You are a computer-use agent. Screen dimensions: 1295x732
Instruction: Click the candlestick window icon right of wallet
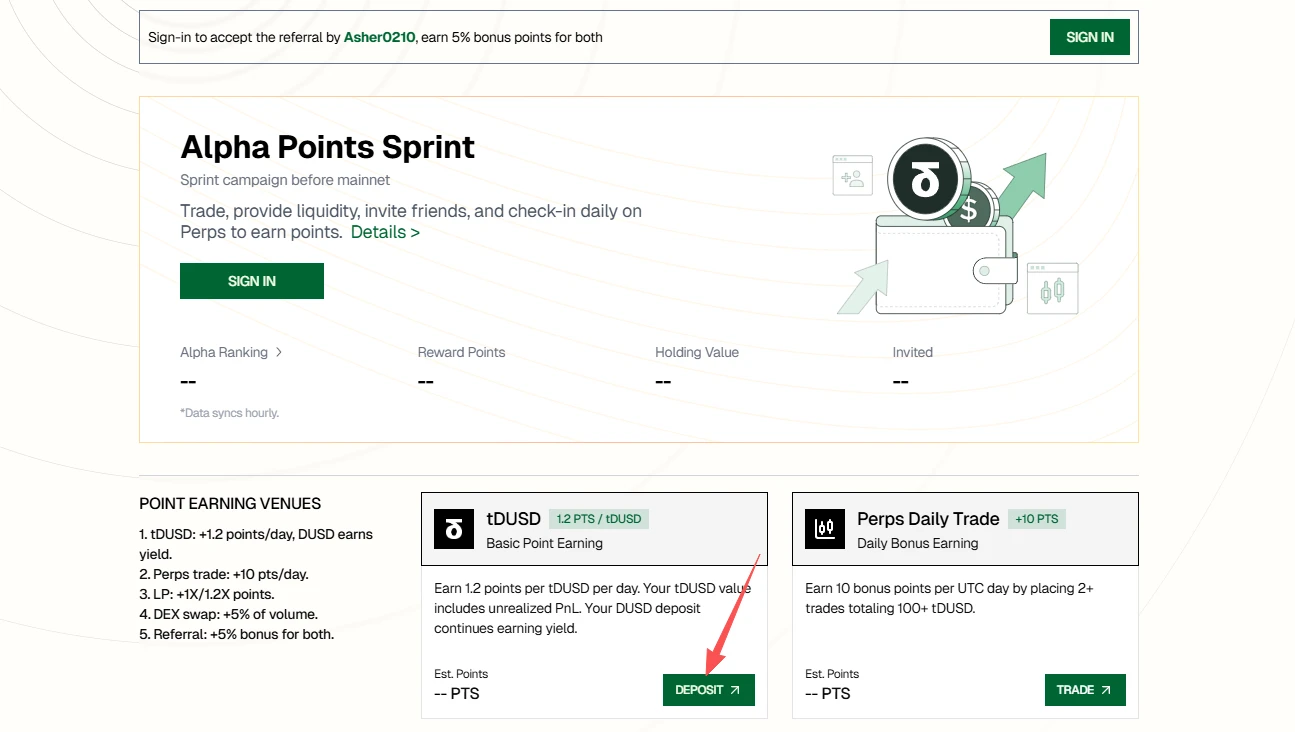click(1052, 289)
